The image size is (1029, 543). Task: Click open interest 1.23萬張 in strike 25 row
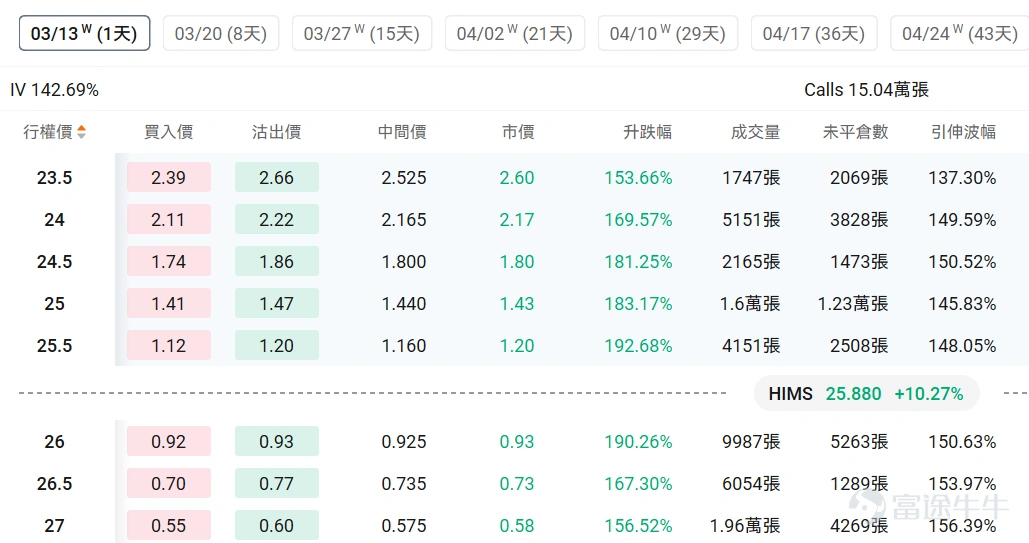pos(853,303)
